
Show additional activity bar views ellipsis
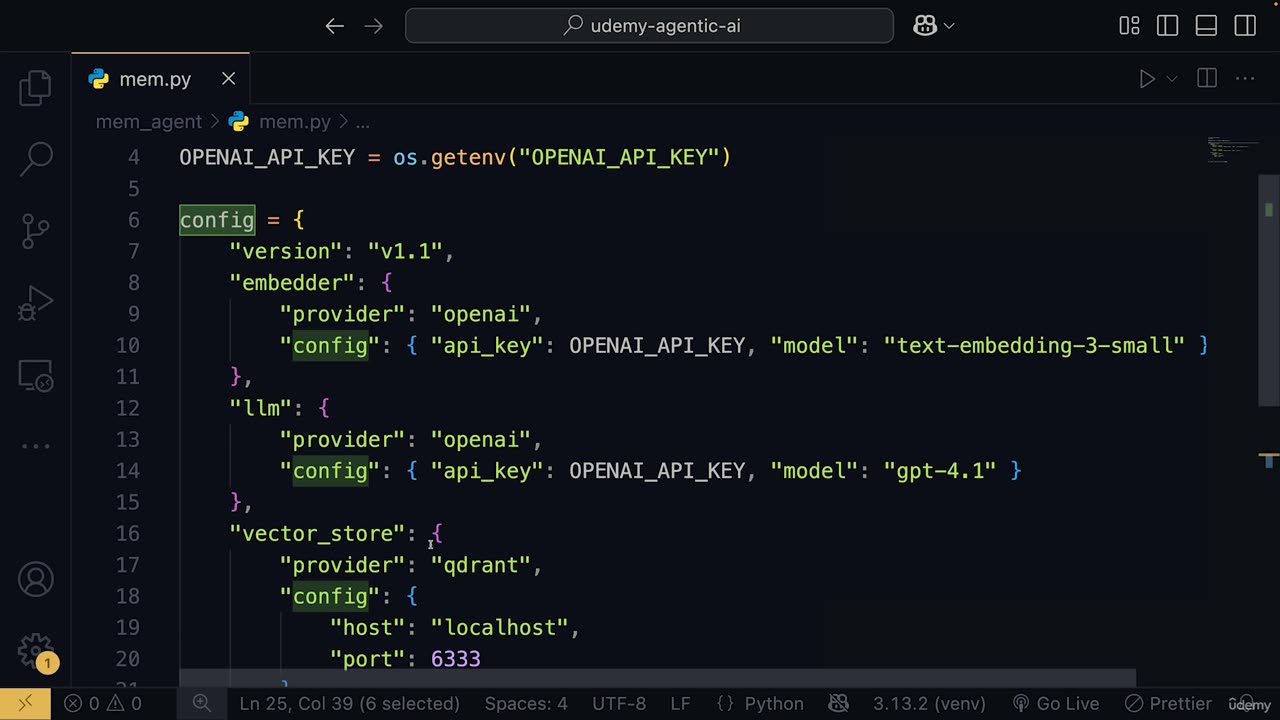tap(35, 446)
